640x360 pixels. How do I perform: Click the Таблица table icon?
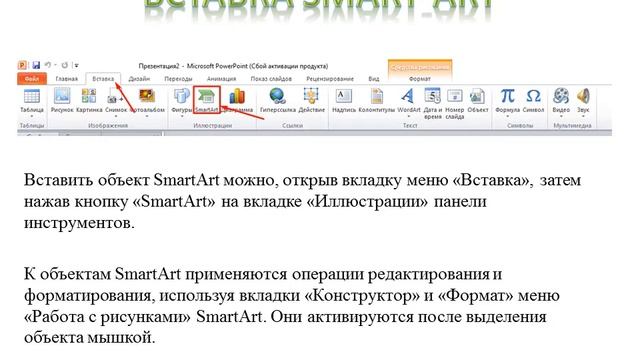[31, 96]
